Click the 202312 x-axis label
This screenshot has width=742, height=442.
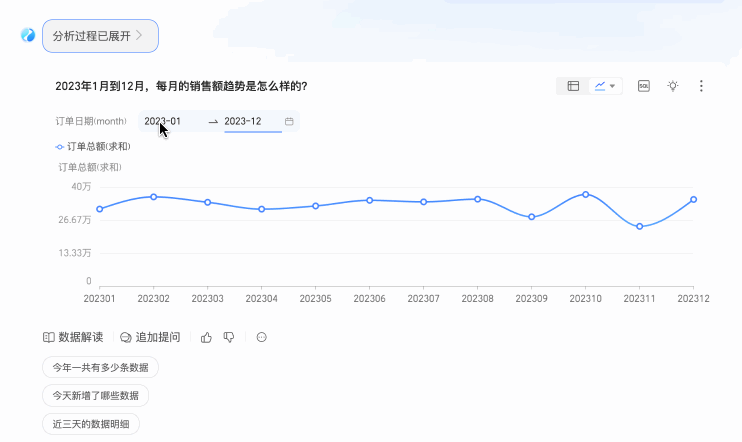693,299
